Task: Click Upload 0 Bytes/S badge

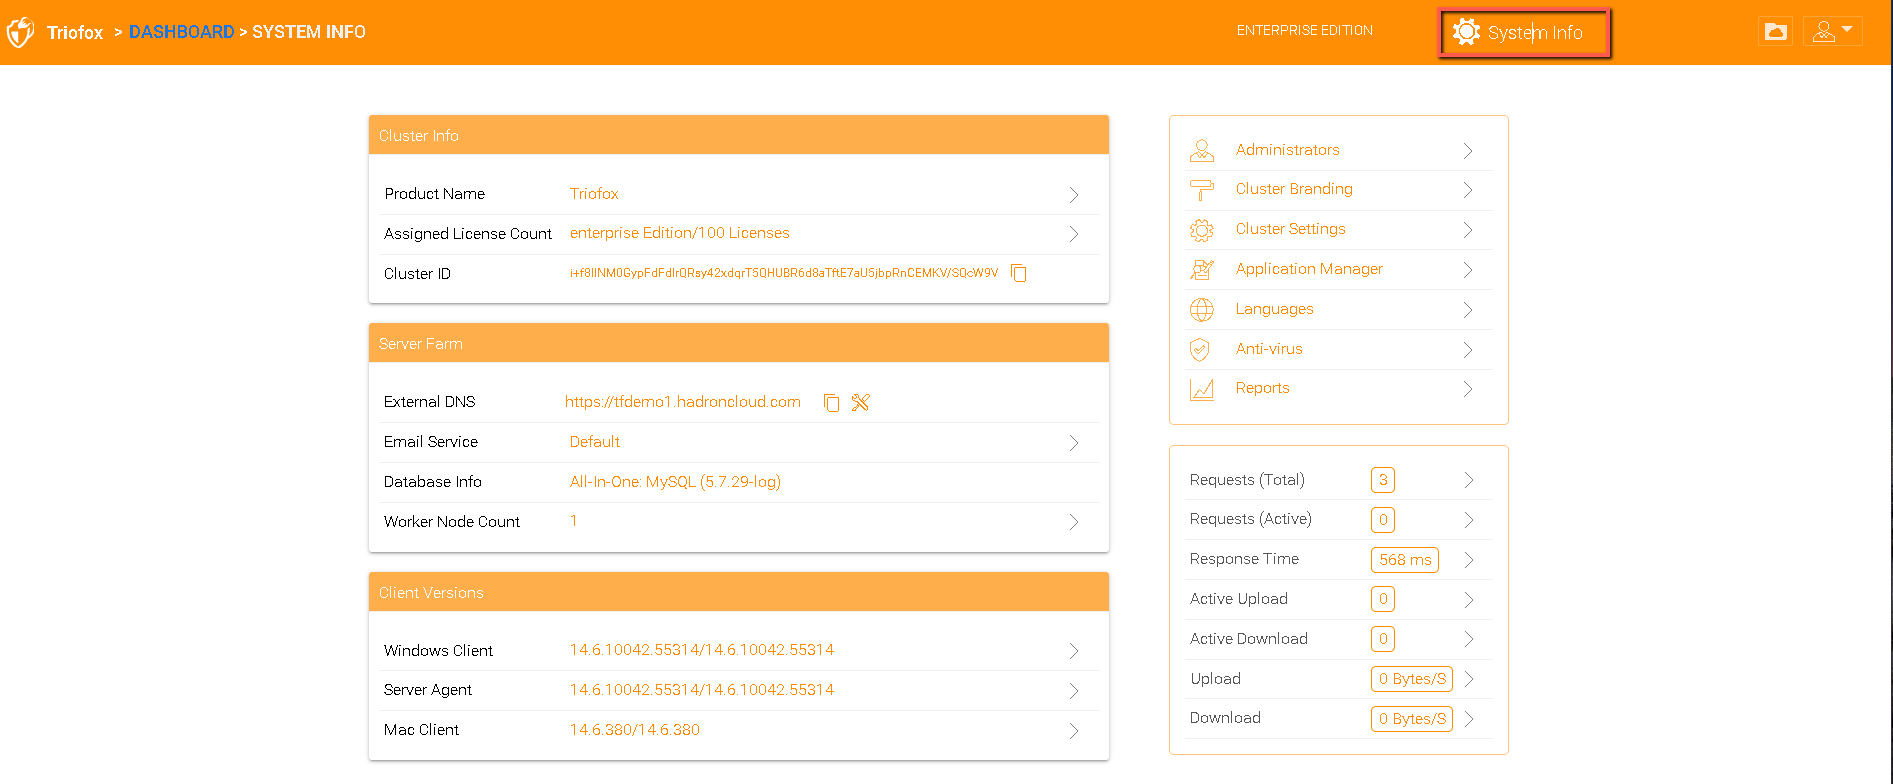Action: click(x=1412, y=679)
